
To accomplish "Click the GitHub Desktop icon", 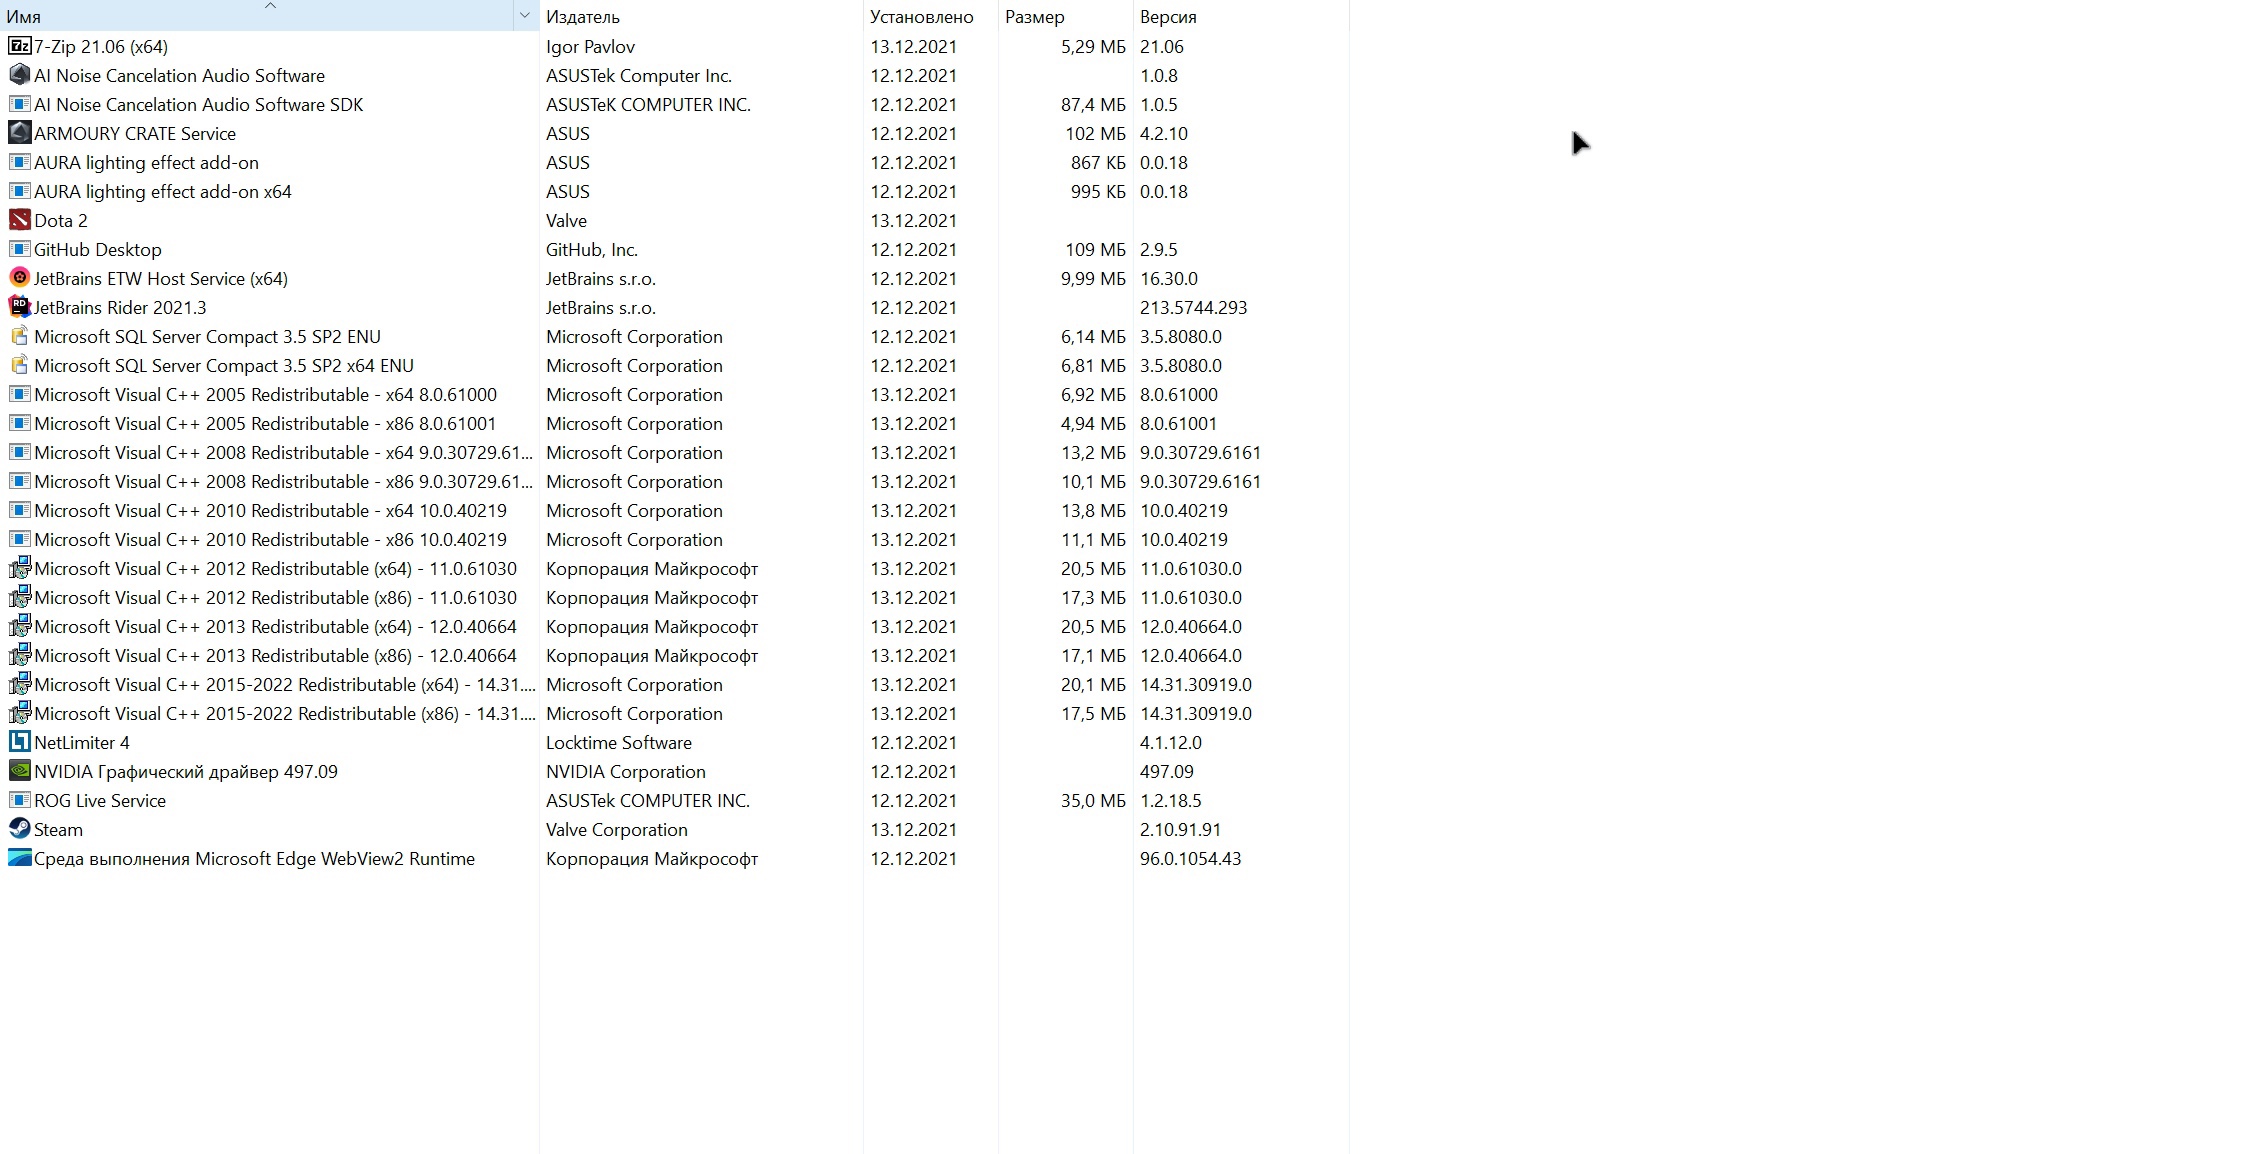I will pyautogui.click(x=19, y=249).
